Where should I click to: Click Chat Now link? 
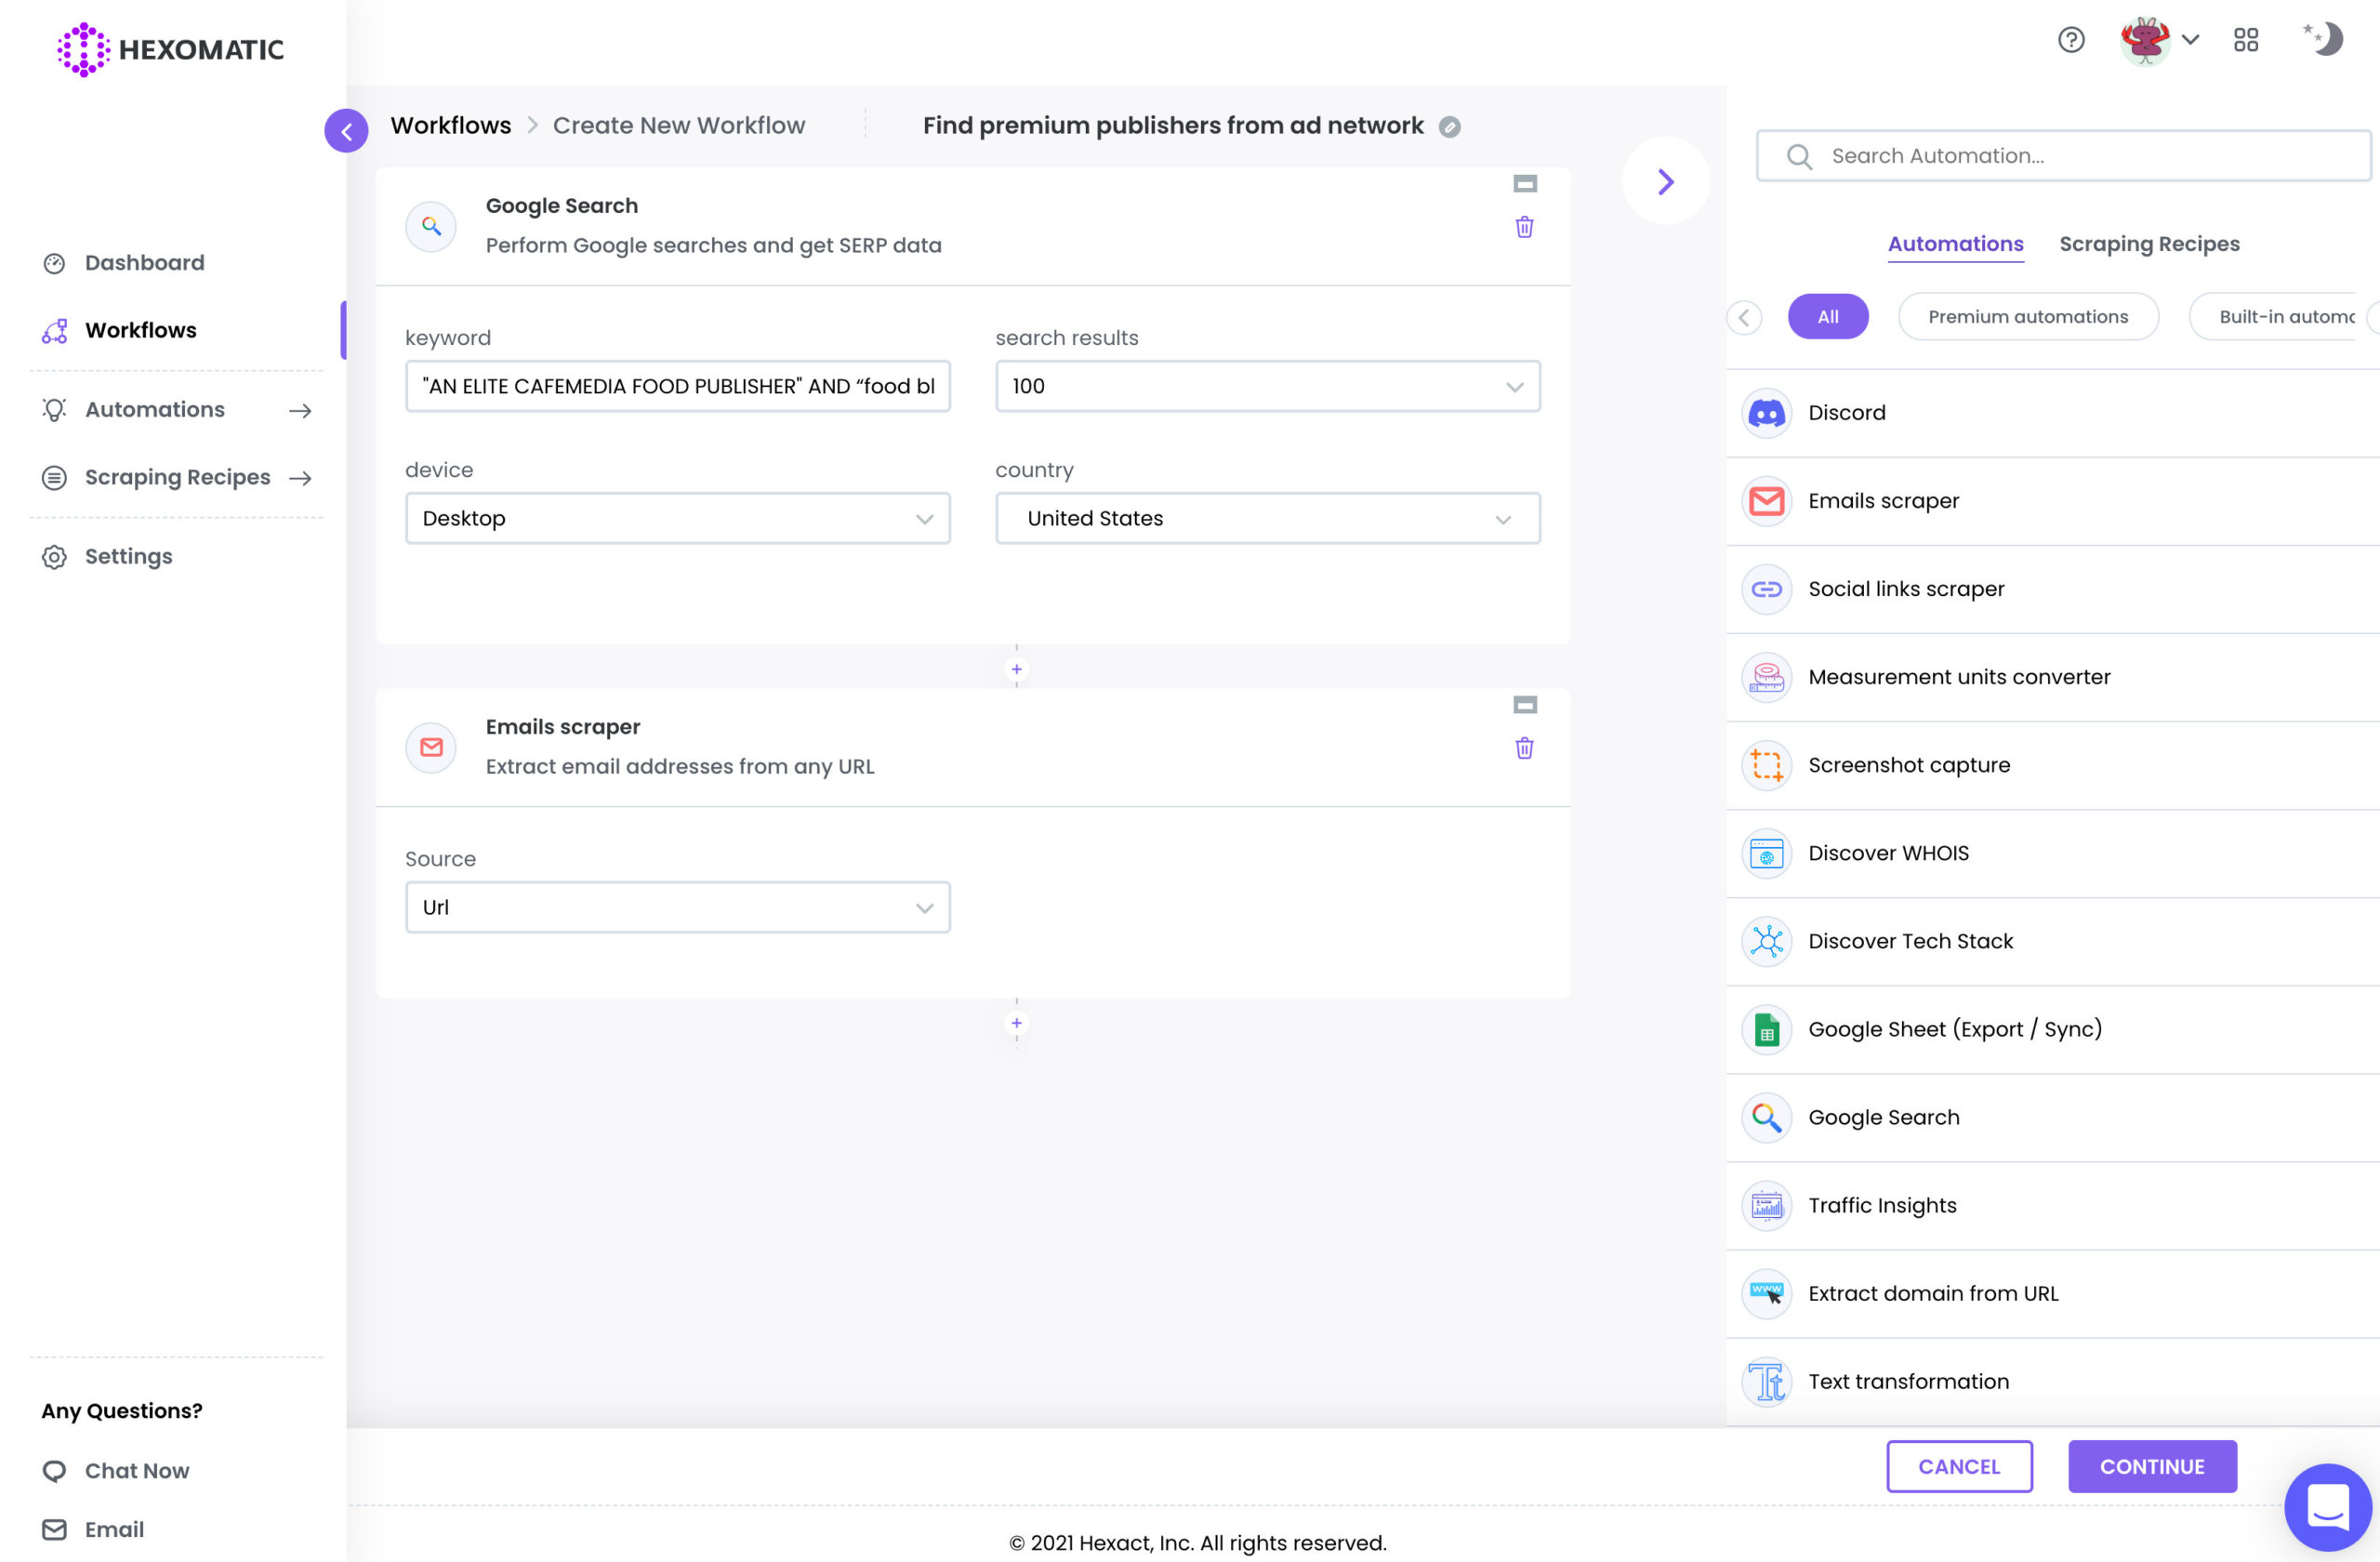click(116, 1471)
